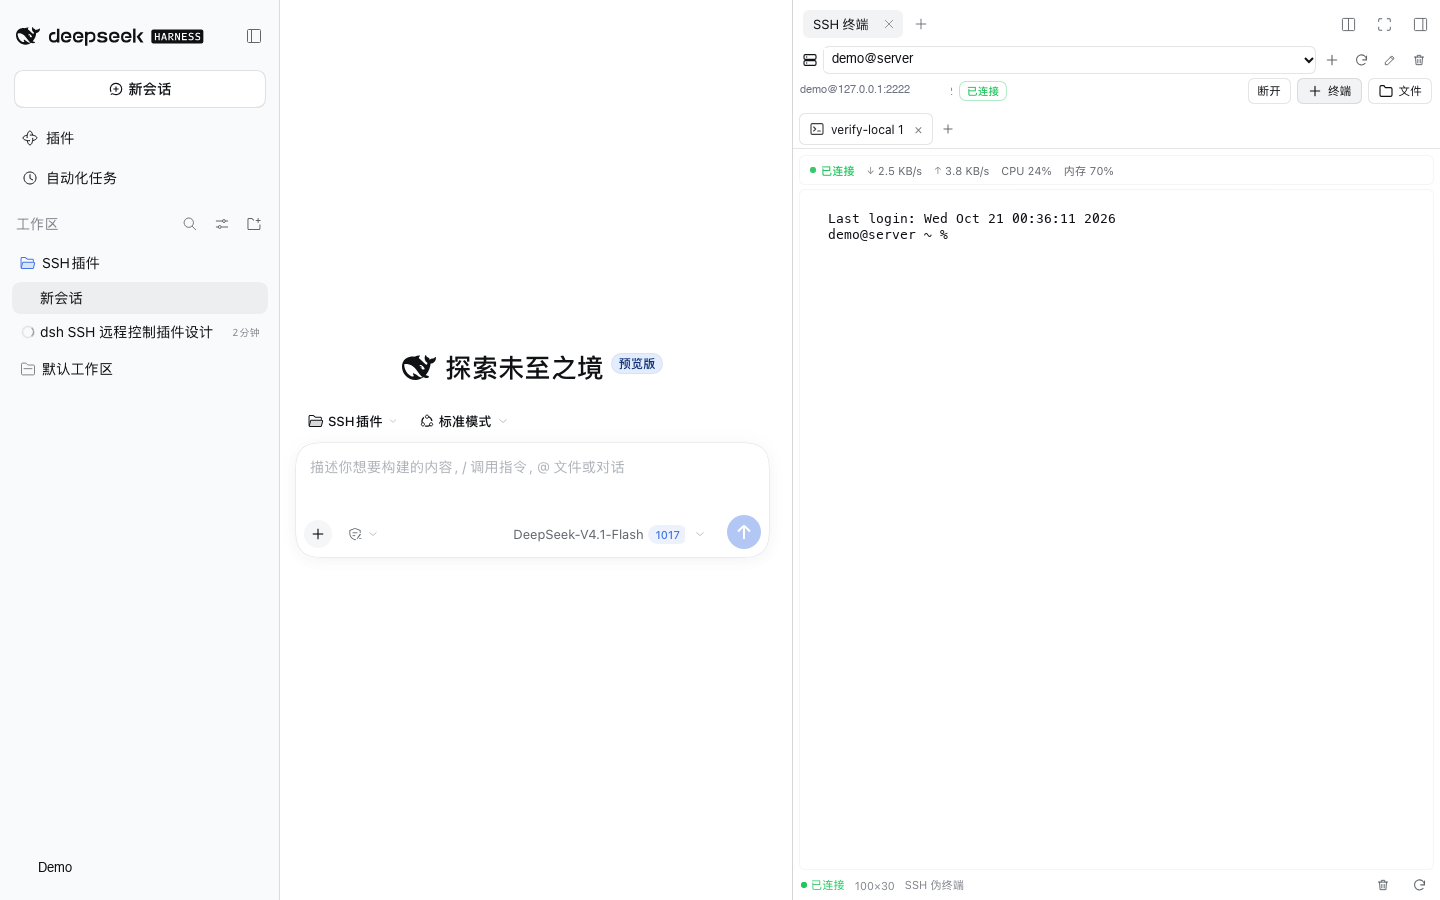Image resolution: width=1440 pixels, height=900 pixels.
Task: Toggle the split view layout icon
Action: pos(1348,24)
